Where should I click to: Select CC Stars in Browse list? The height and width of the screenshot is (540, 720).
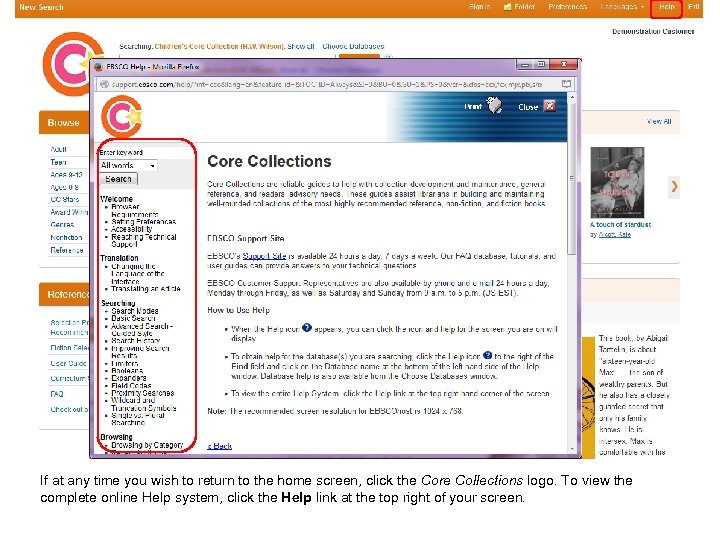[x=65, y=199]
